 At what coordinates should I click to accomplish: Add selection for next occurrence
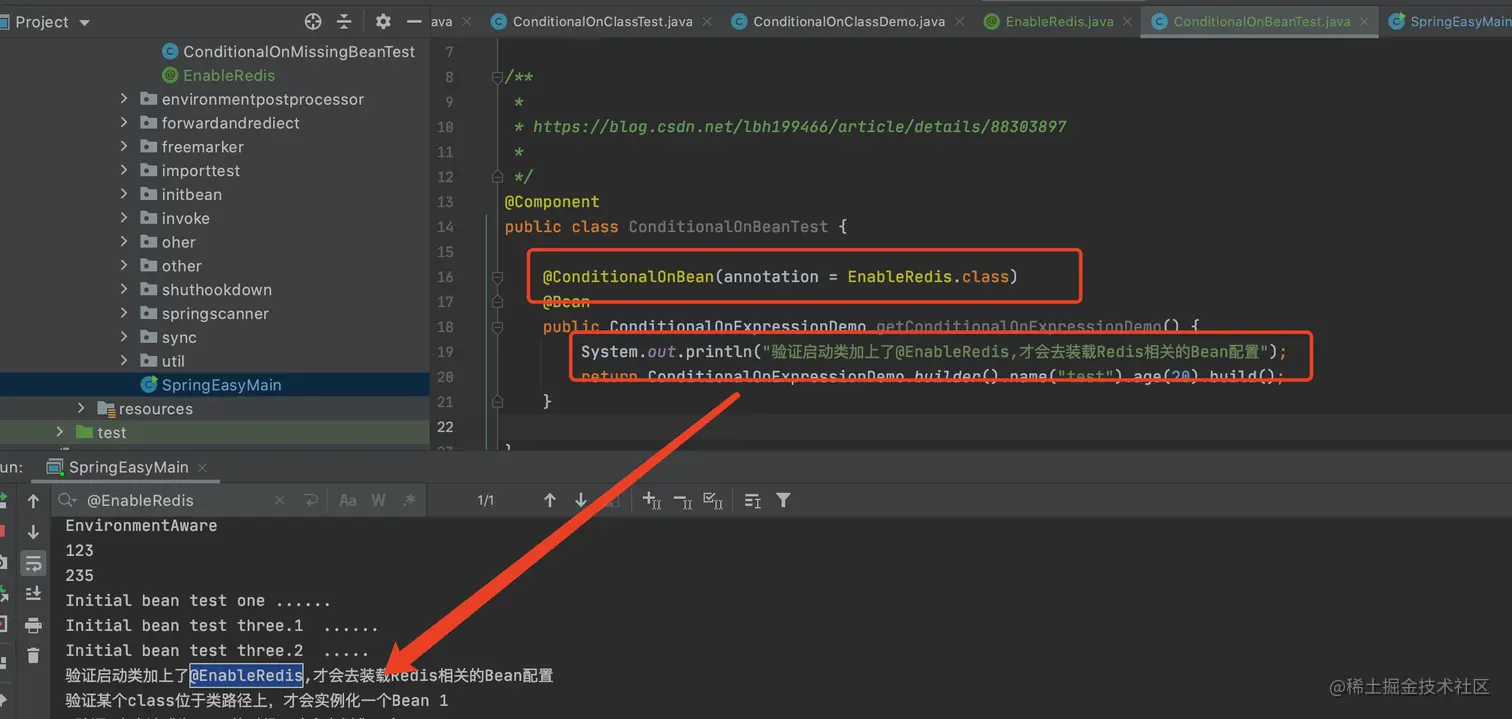pyautogui.click(x=651, y=500)
